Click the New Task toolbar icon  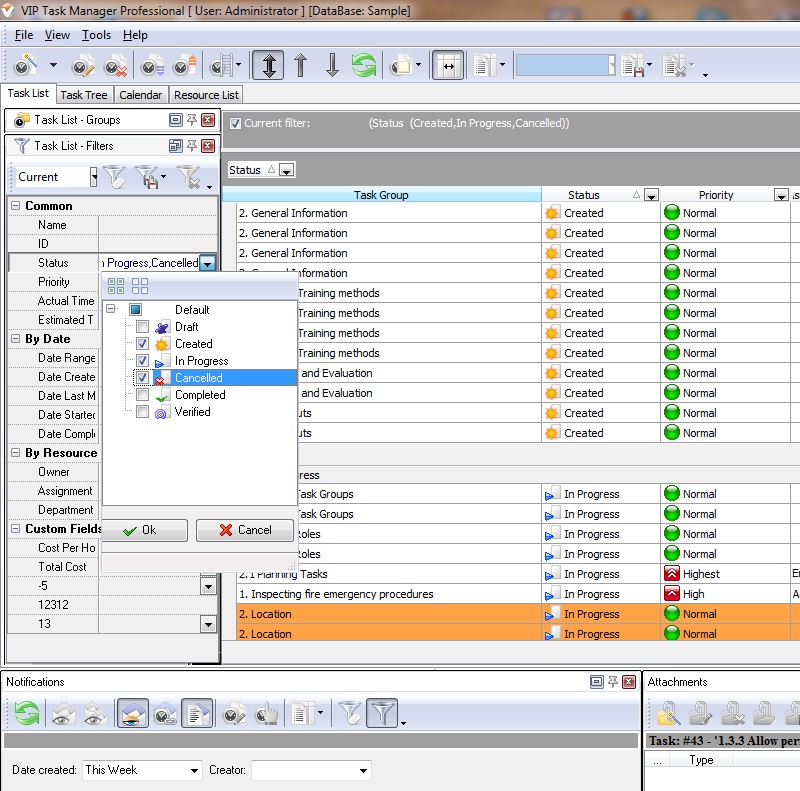27,66
